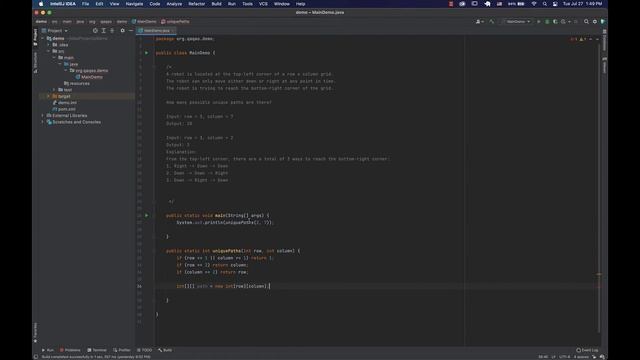Viewport: 640px width, 360px height.
Task: Toggle the Profiler tool window button
Action: pyautogui.click(x=122, y=350)
